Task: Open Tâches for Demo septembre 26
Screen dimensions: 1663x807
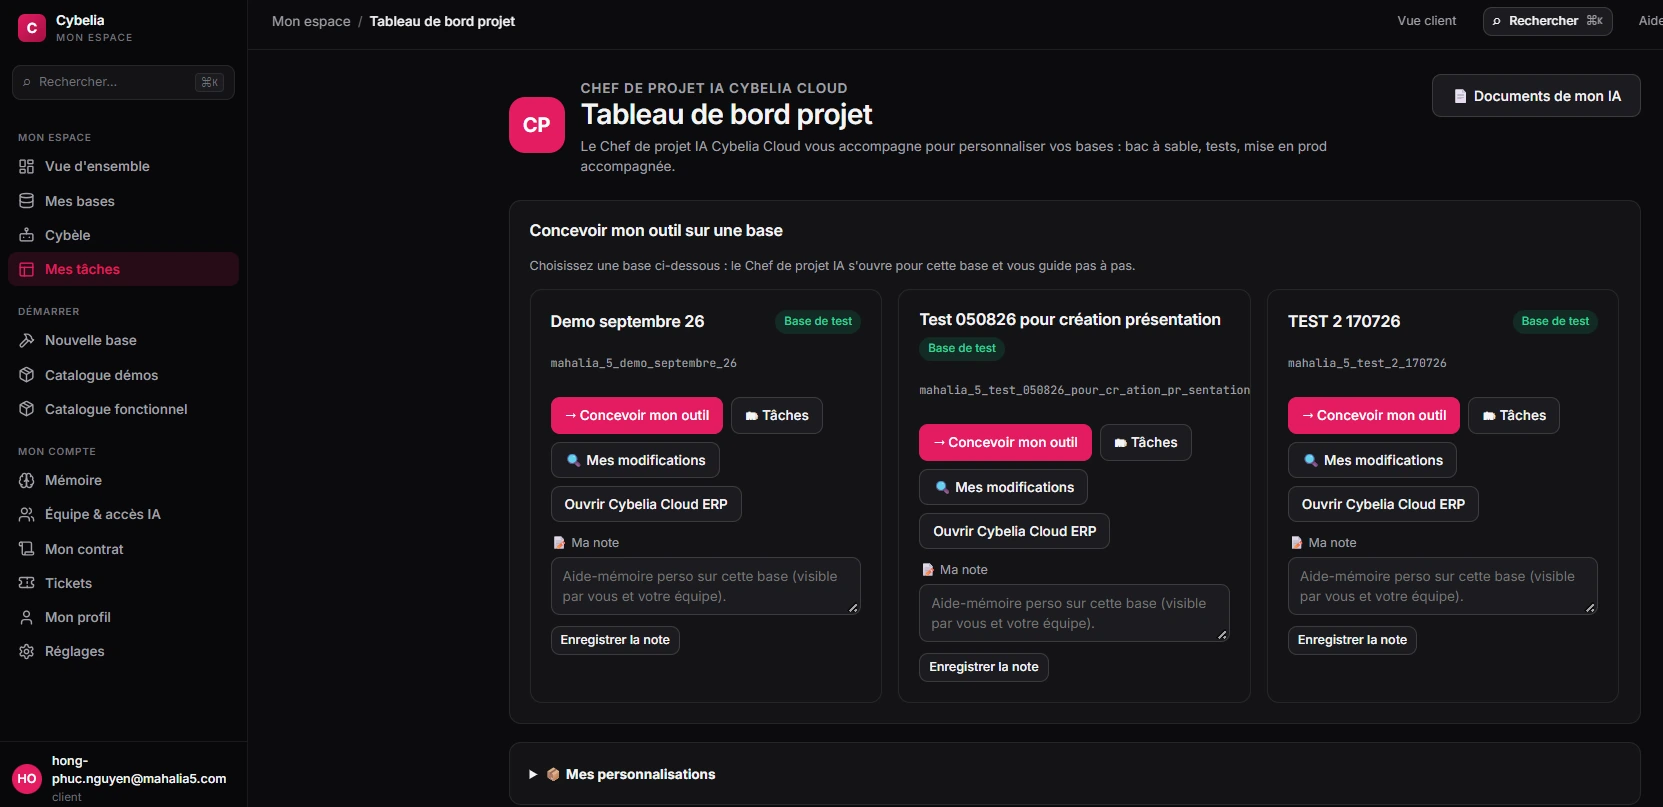Action: pyautogui.click(x=777, y=415)
